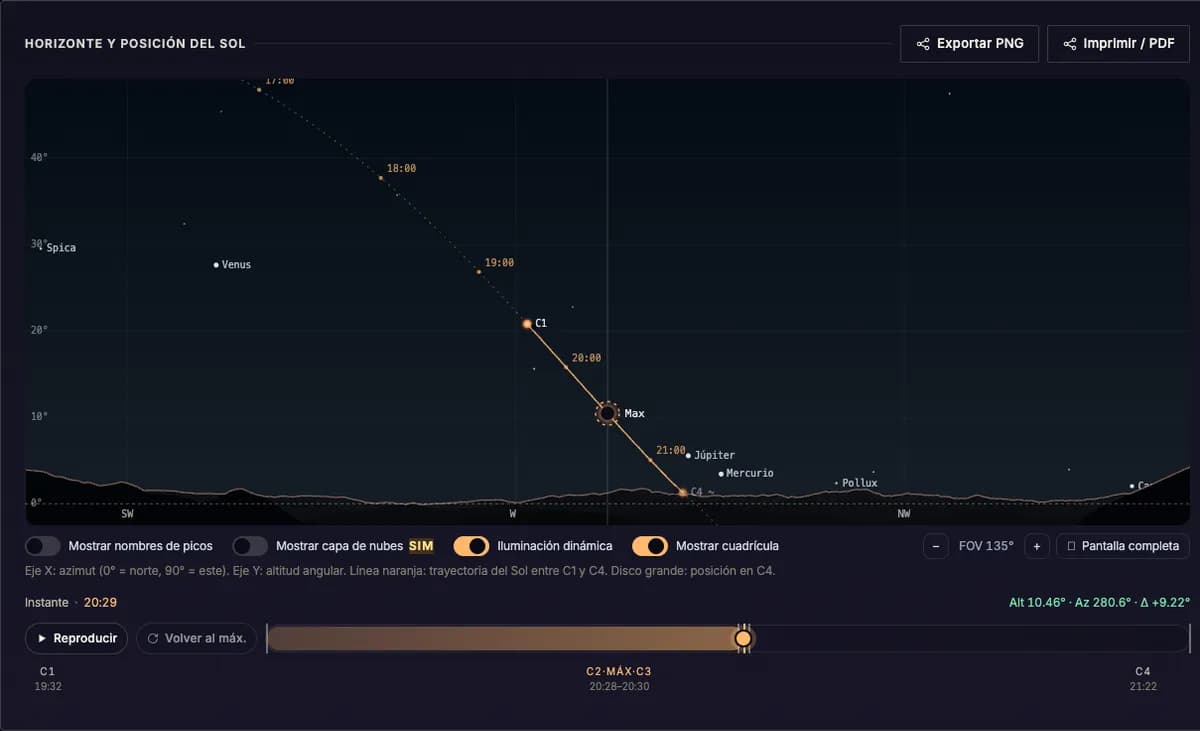This screenshot has width=1200, height=731.
Task: Click the fullscreen icon on Pantalla completa
Action: tap(1071, 546)
